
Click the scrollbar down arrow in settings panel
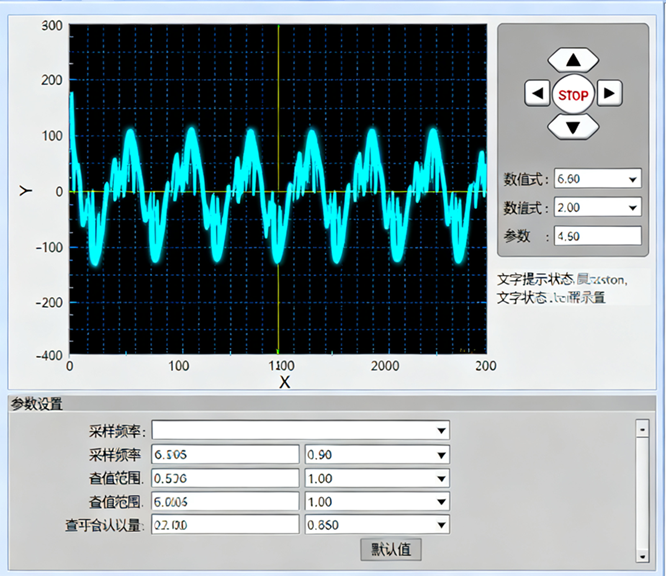tap(642, 556)
